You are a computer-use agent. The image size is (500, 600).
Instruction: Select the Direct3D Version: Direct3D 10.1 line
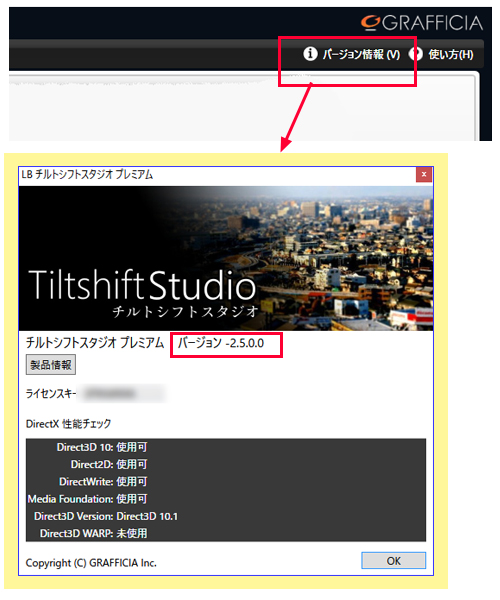click(x=106, y=516)
